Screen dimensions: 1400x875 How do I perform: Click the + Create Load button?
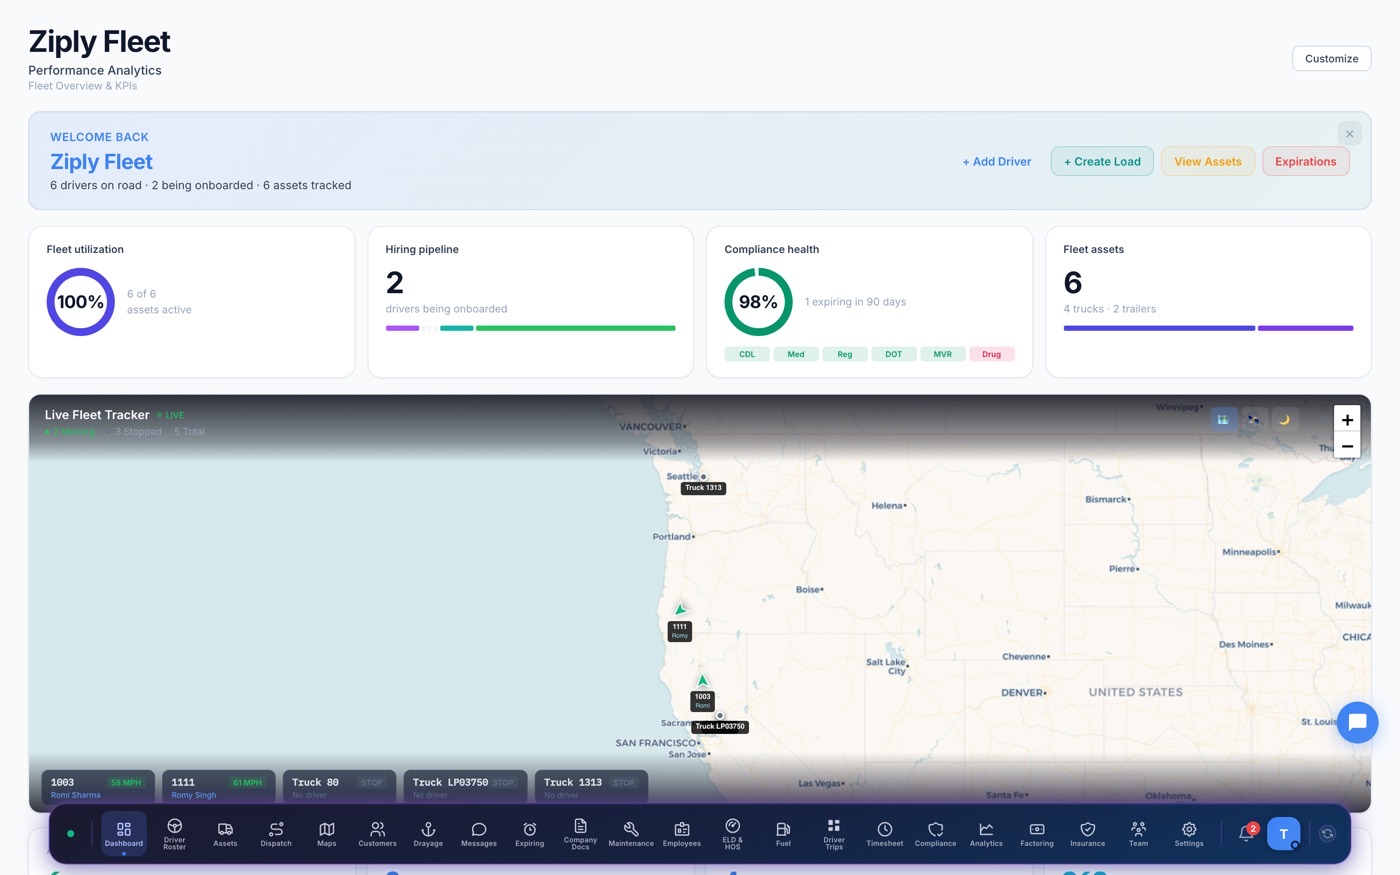point(1102,161)
